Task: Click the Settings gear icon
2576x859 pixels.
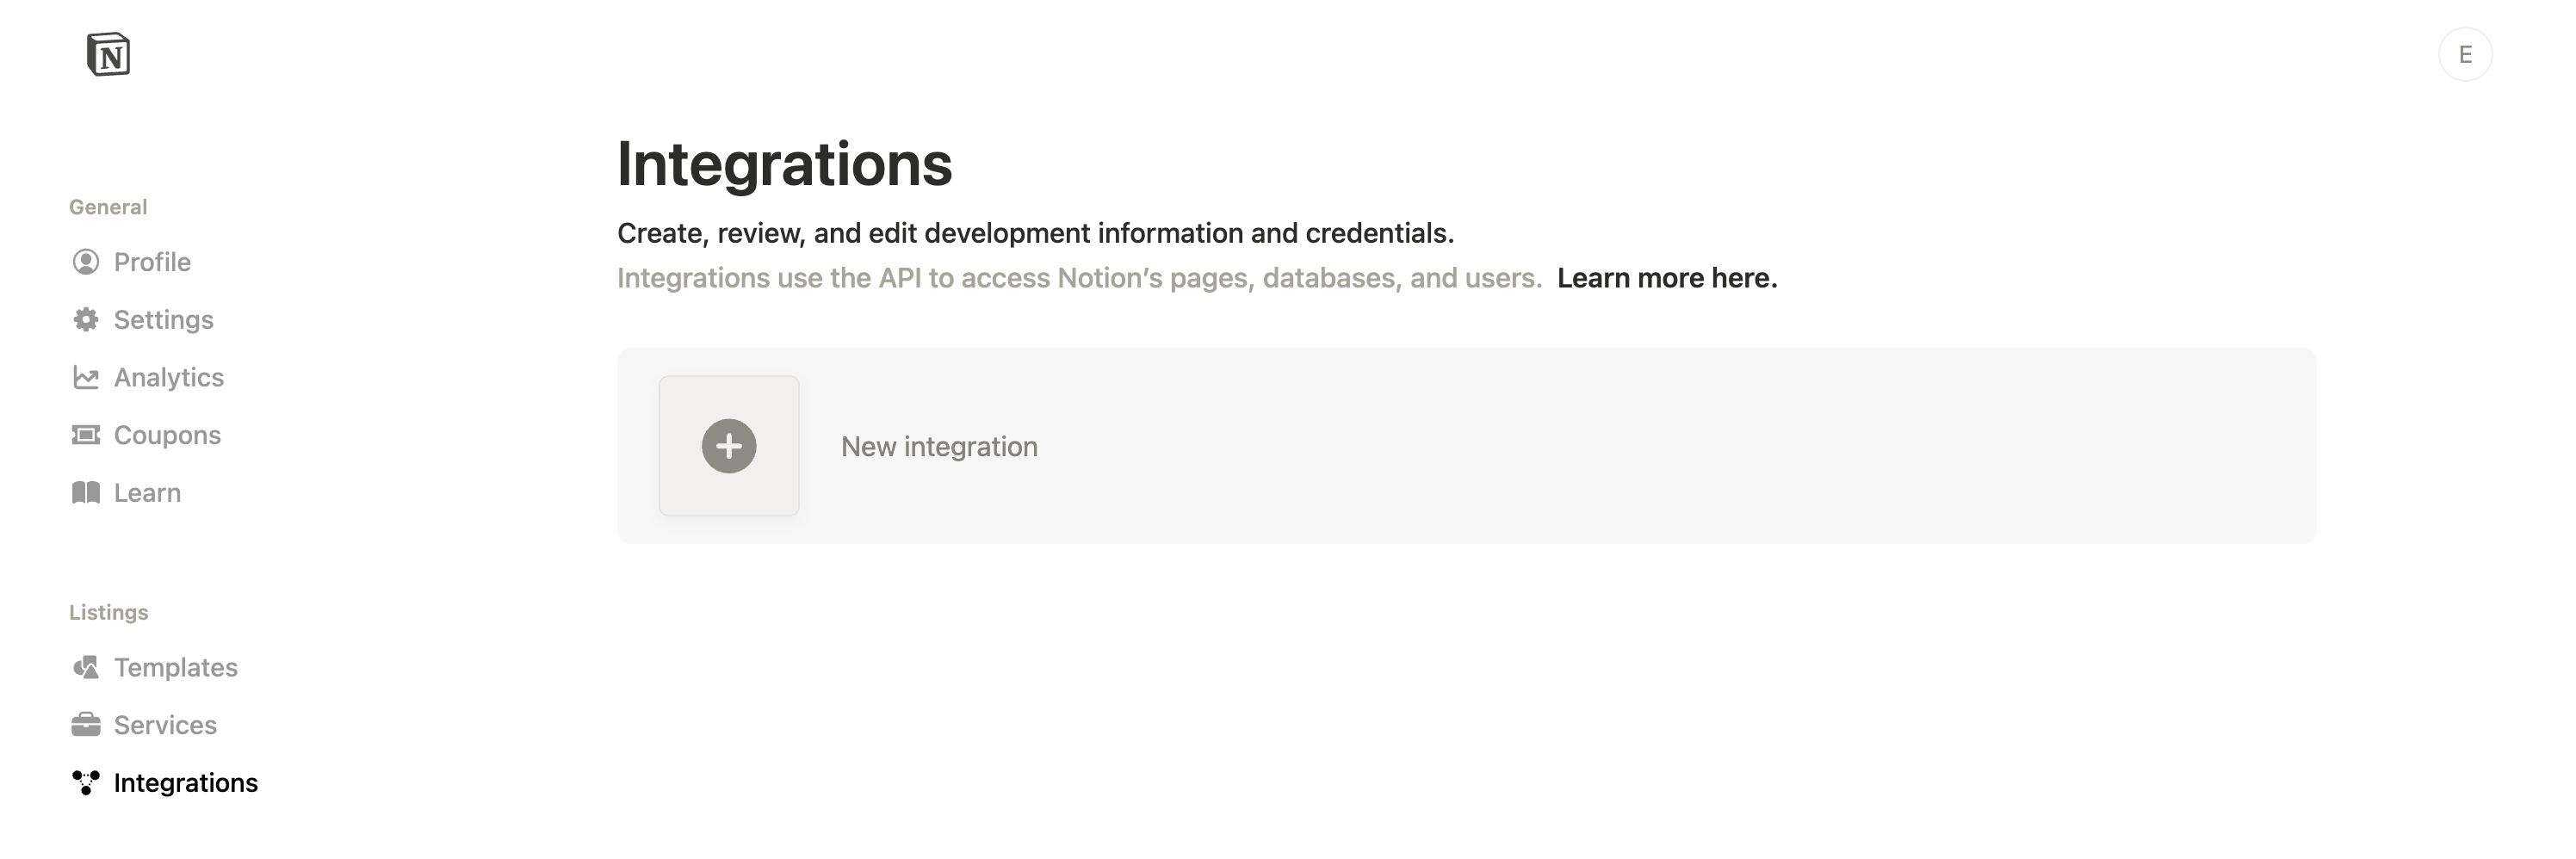Action: pyautogui.click(x=86, y=320)
